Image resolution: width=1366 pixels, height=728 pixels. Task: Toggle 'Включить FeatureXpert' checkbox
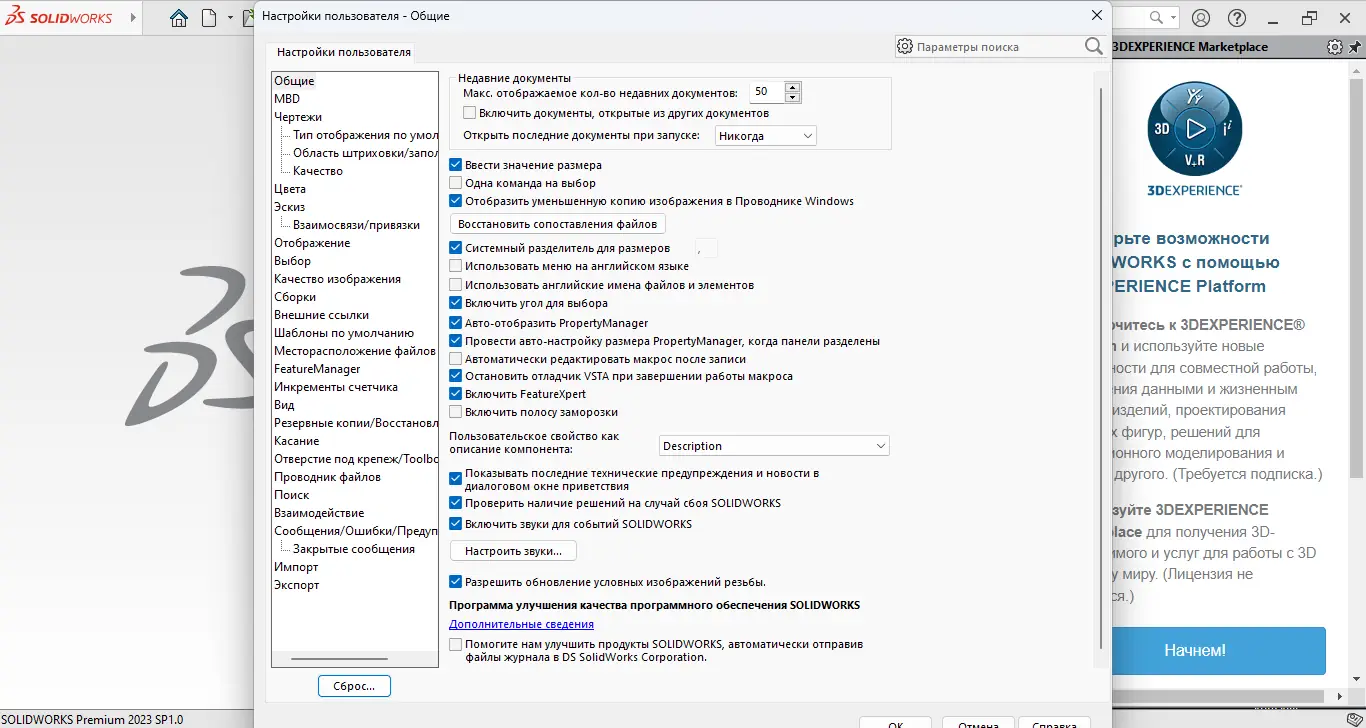(456, 394)
